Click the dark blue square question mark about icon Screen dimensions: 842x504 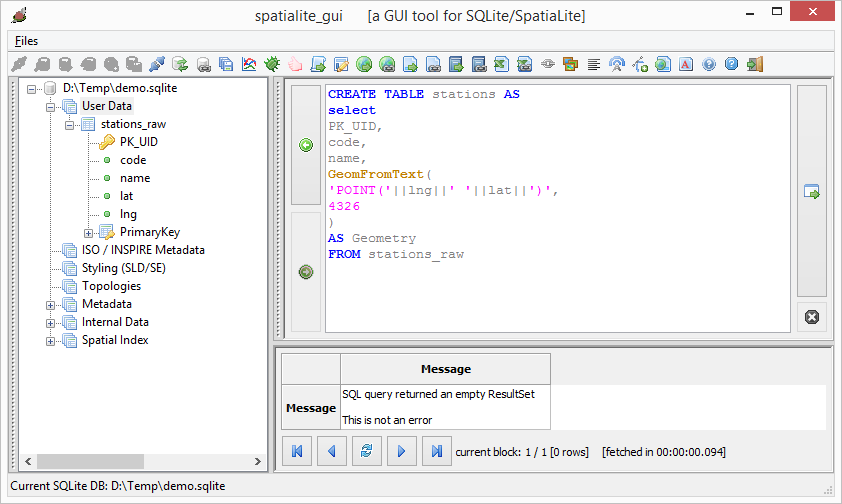731,64
